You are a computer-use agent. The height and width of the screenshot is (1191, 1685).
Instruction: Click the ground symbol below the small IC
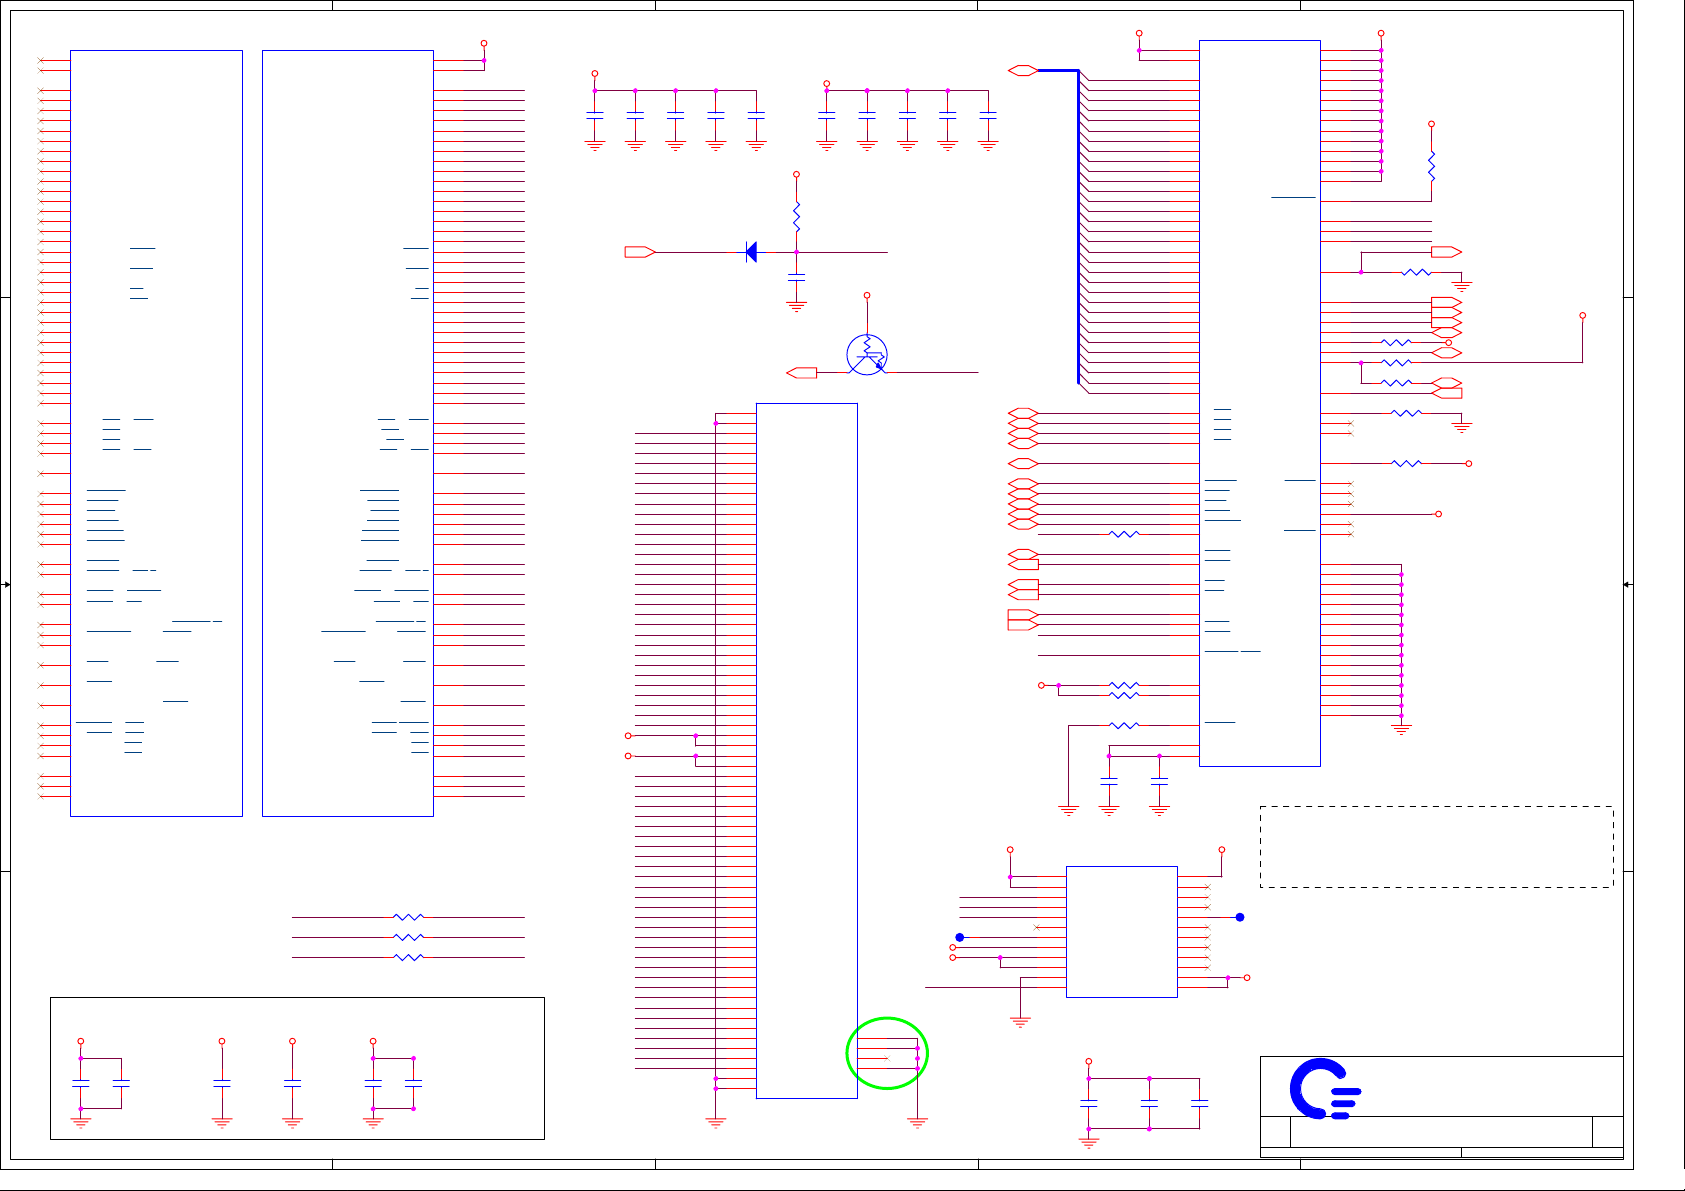1020,1022
